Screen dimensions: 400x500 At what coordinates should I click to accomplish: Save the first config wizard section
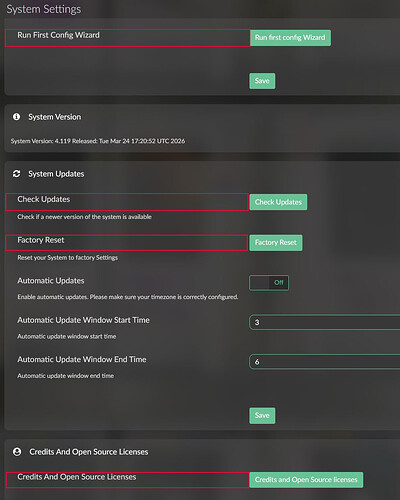(262, 81)
